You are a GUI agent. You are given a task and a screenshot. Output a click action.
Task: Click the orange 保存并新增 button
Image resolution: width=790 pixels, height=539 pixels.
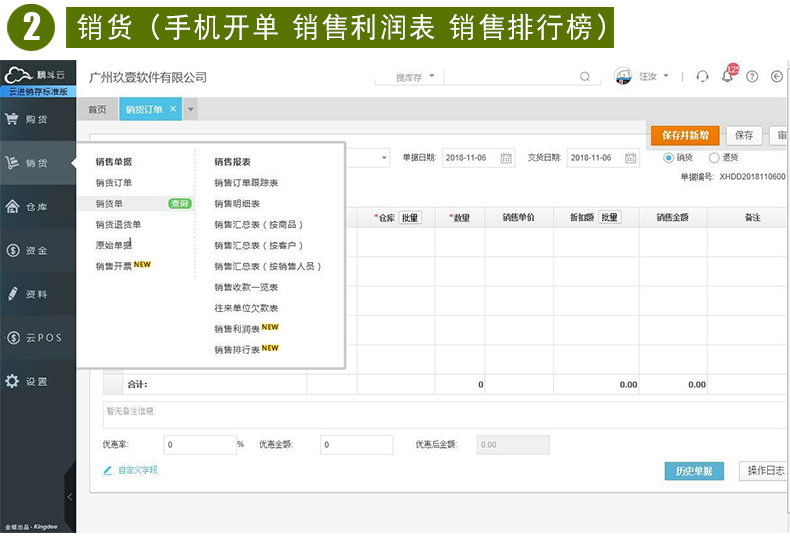(x=685, y=136)
